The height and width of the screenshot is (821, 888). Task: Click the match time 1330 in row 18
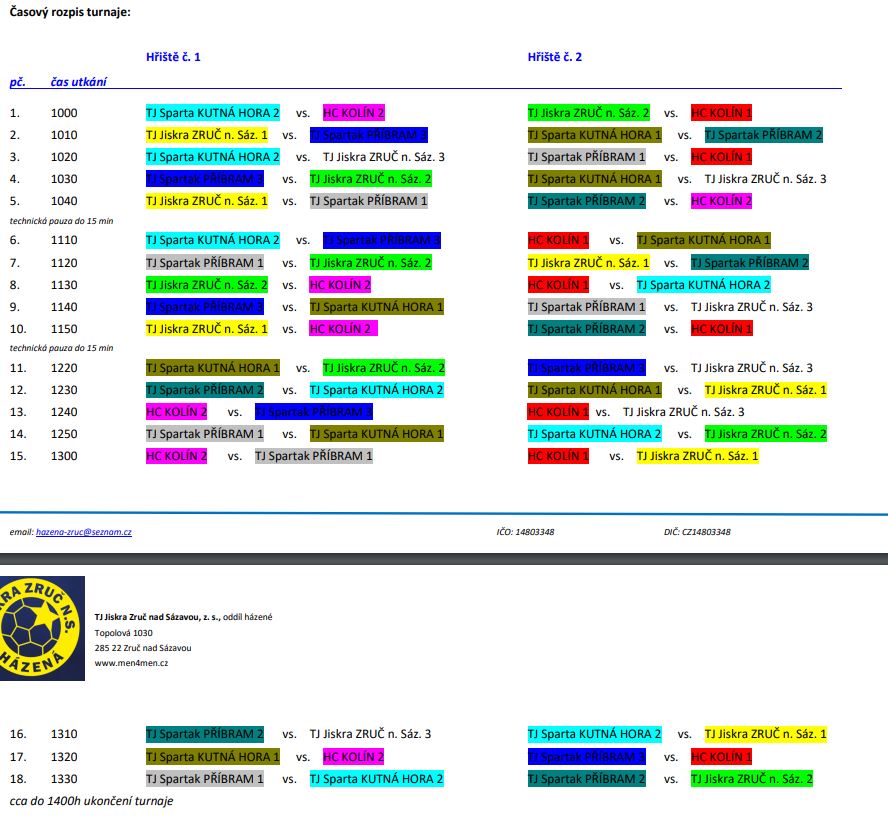pyautogui.click(x=64, y=779)
